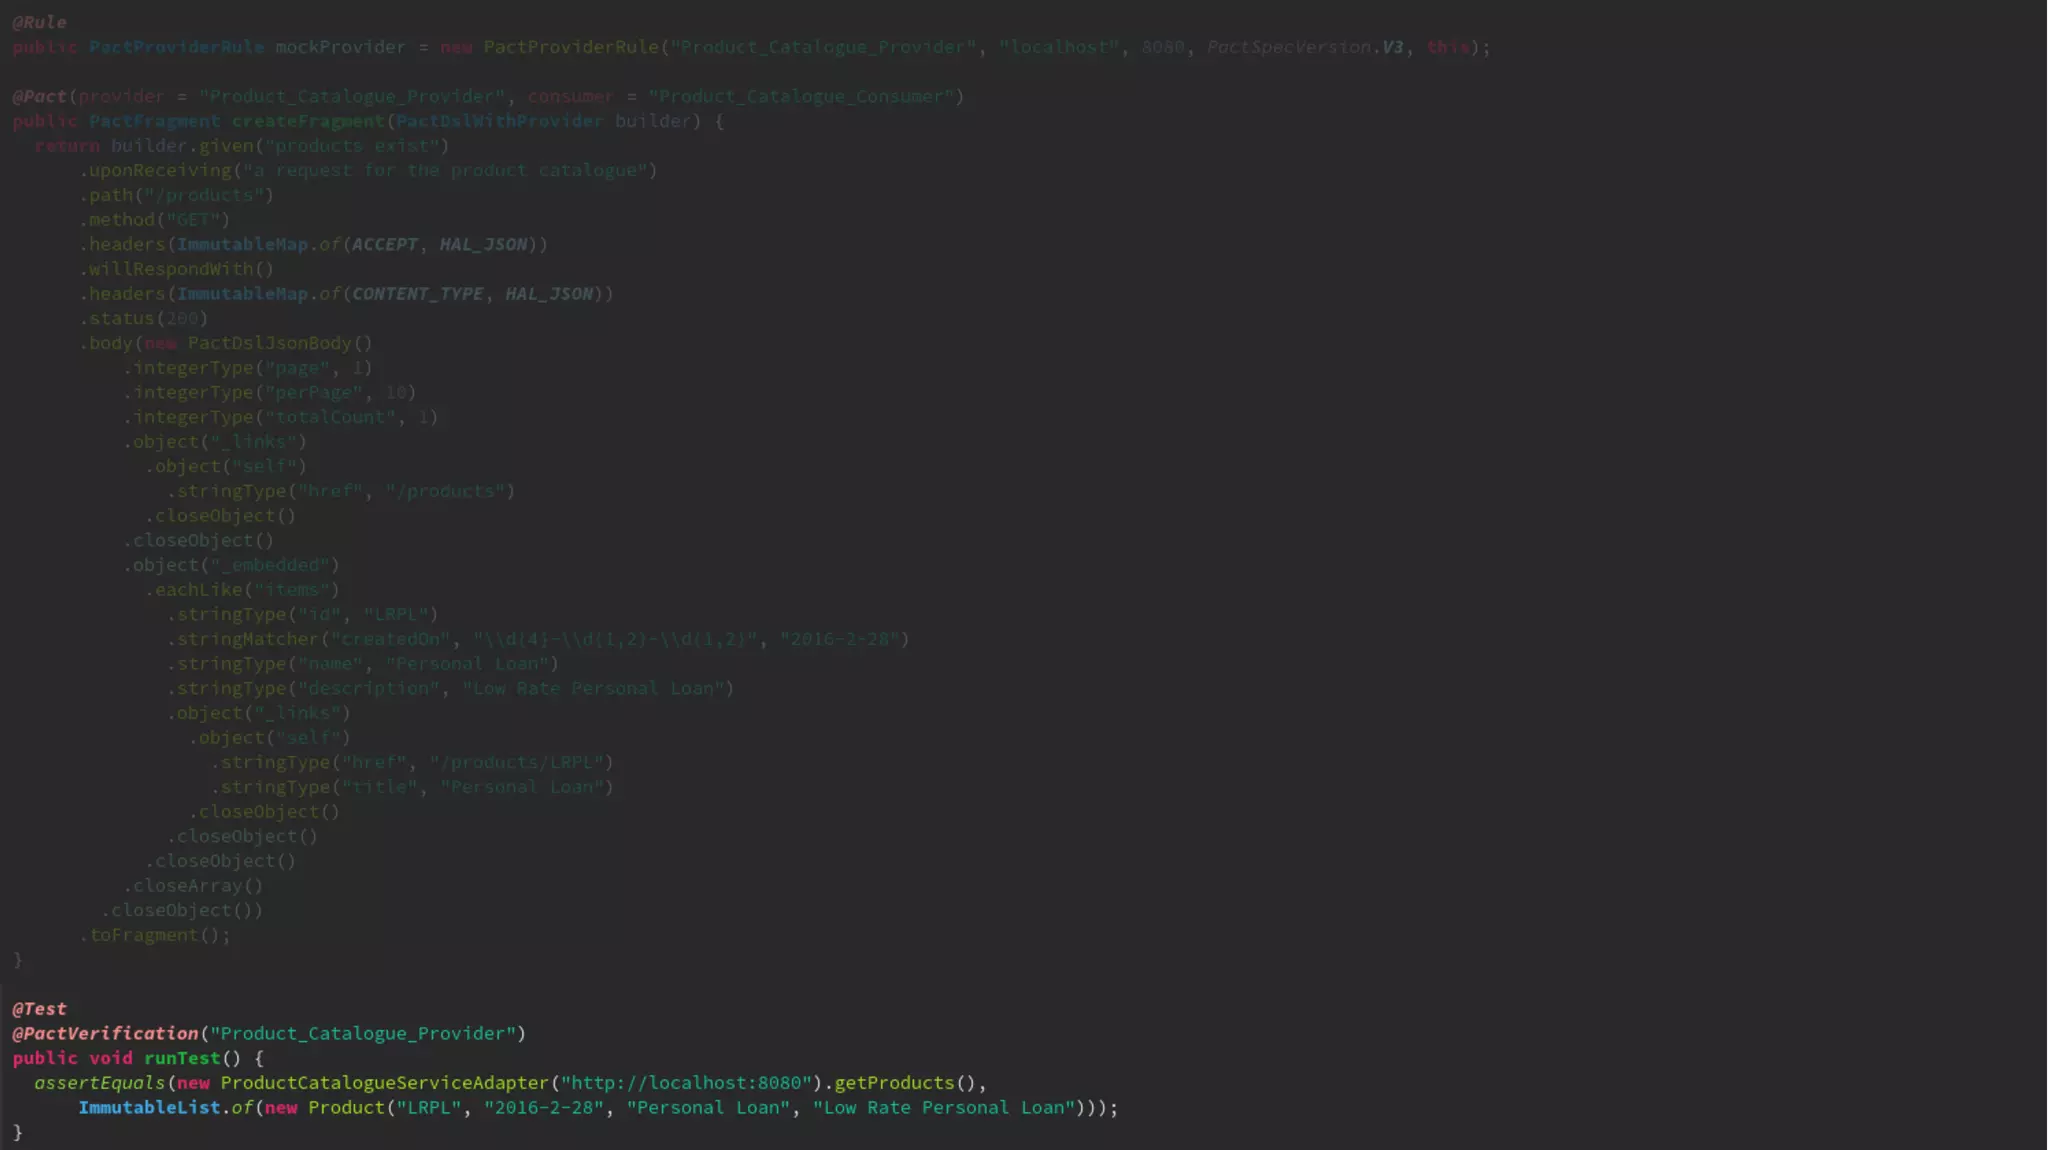Click the @Pact annotation
Screen dimensions: 2048x1150
[x=40, y=97]
